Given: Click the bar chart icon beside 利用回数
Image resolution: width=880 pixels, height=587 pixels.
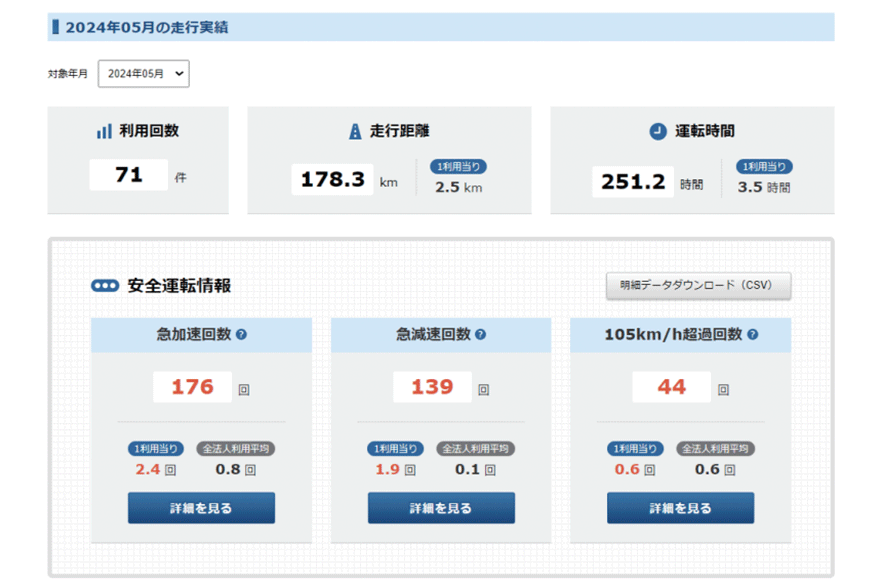Looking at the screenshot, I should (104, 132).
